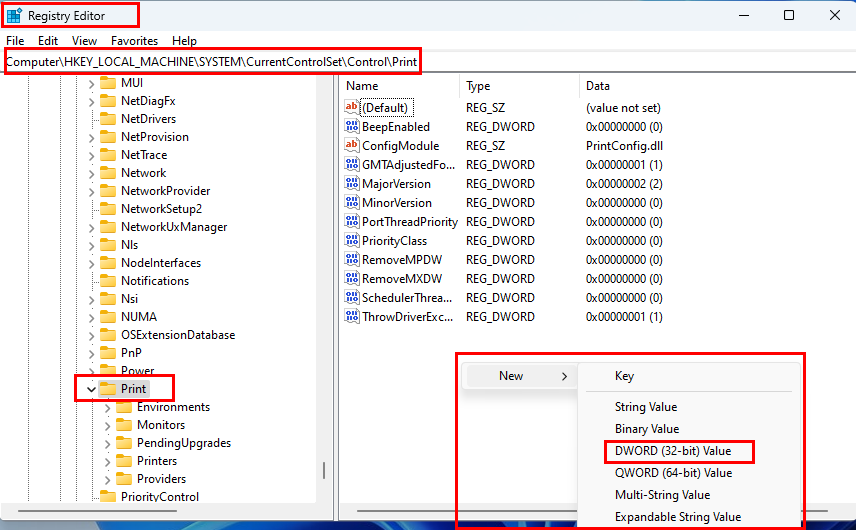Click the ThrowDriverExc... DWORD value icon
The image size is (856, 530).
(352, 317)
